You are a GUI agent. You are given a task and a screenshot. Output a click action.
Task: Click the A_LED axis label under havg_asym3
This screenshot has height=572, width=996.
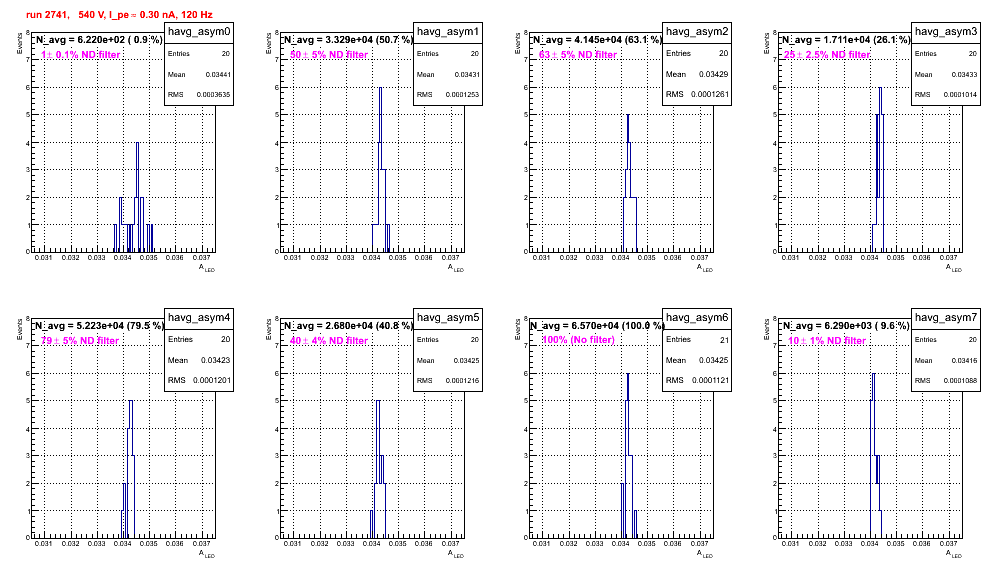click(954, 268)
